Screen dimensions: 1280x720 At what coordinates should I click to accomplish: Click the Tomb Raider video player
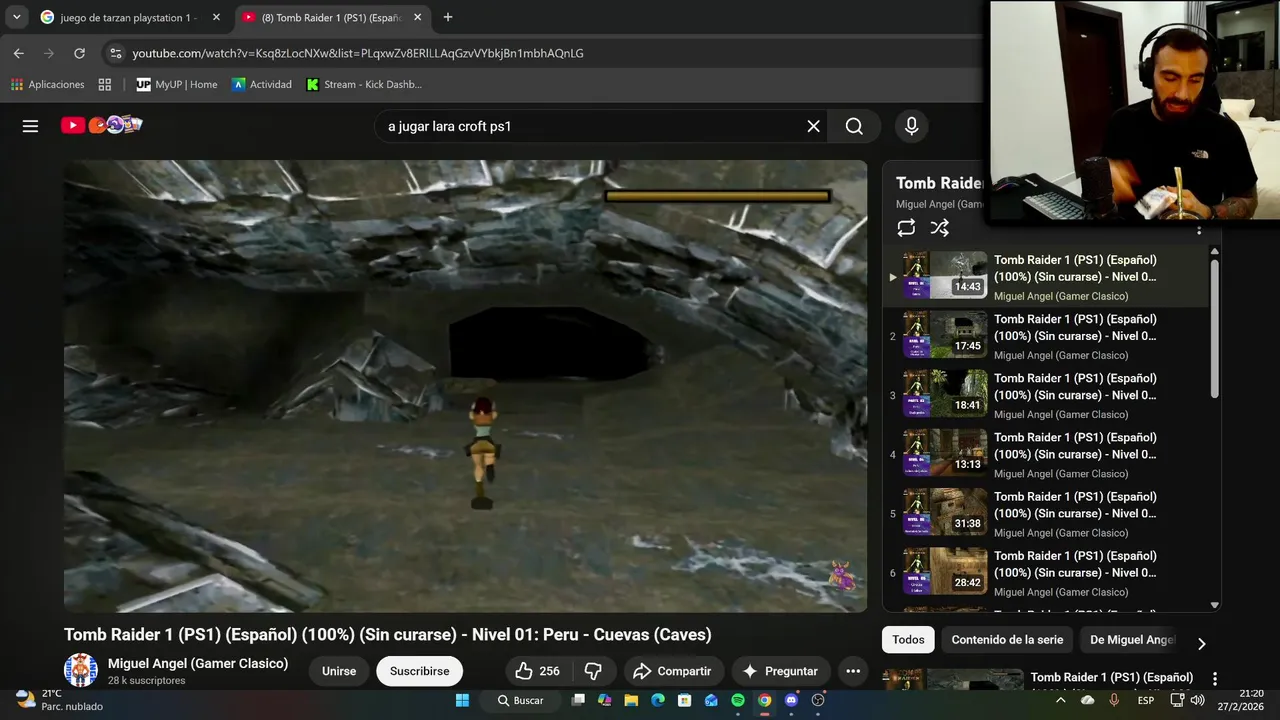(465, 386)
